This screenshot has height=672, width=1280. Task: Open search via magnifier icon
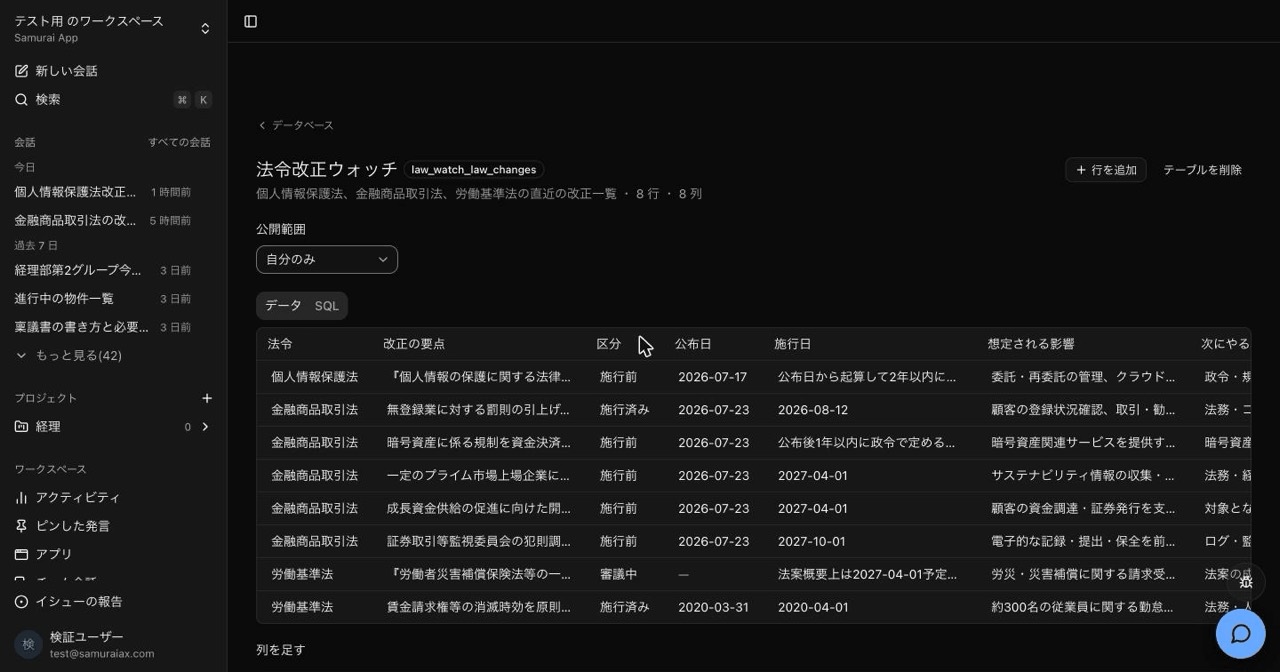pos(21,99)
